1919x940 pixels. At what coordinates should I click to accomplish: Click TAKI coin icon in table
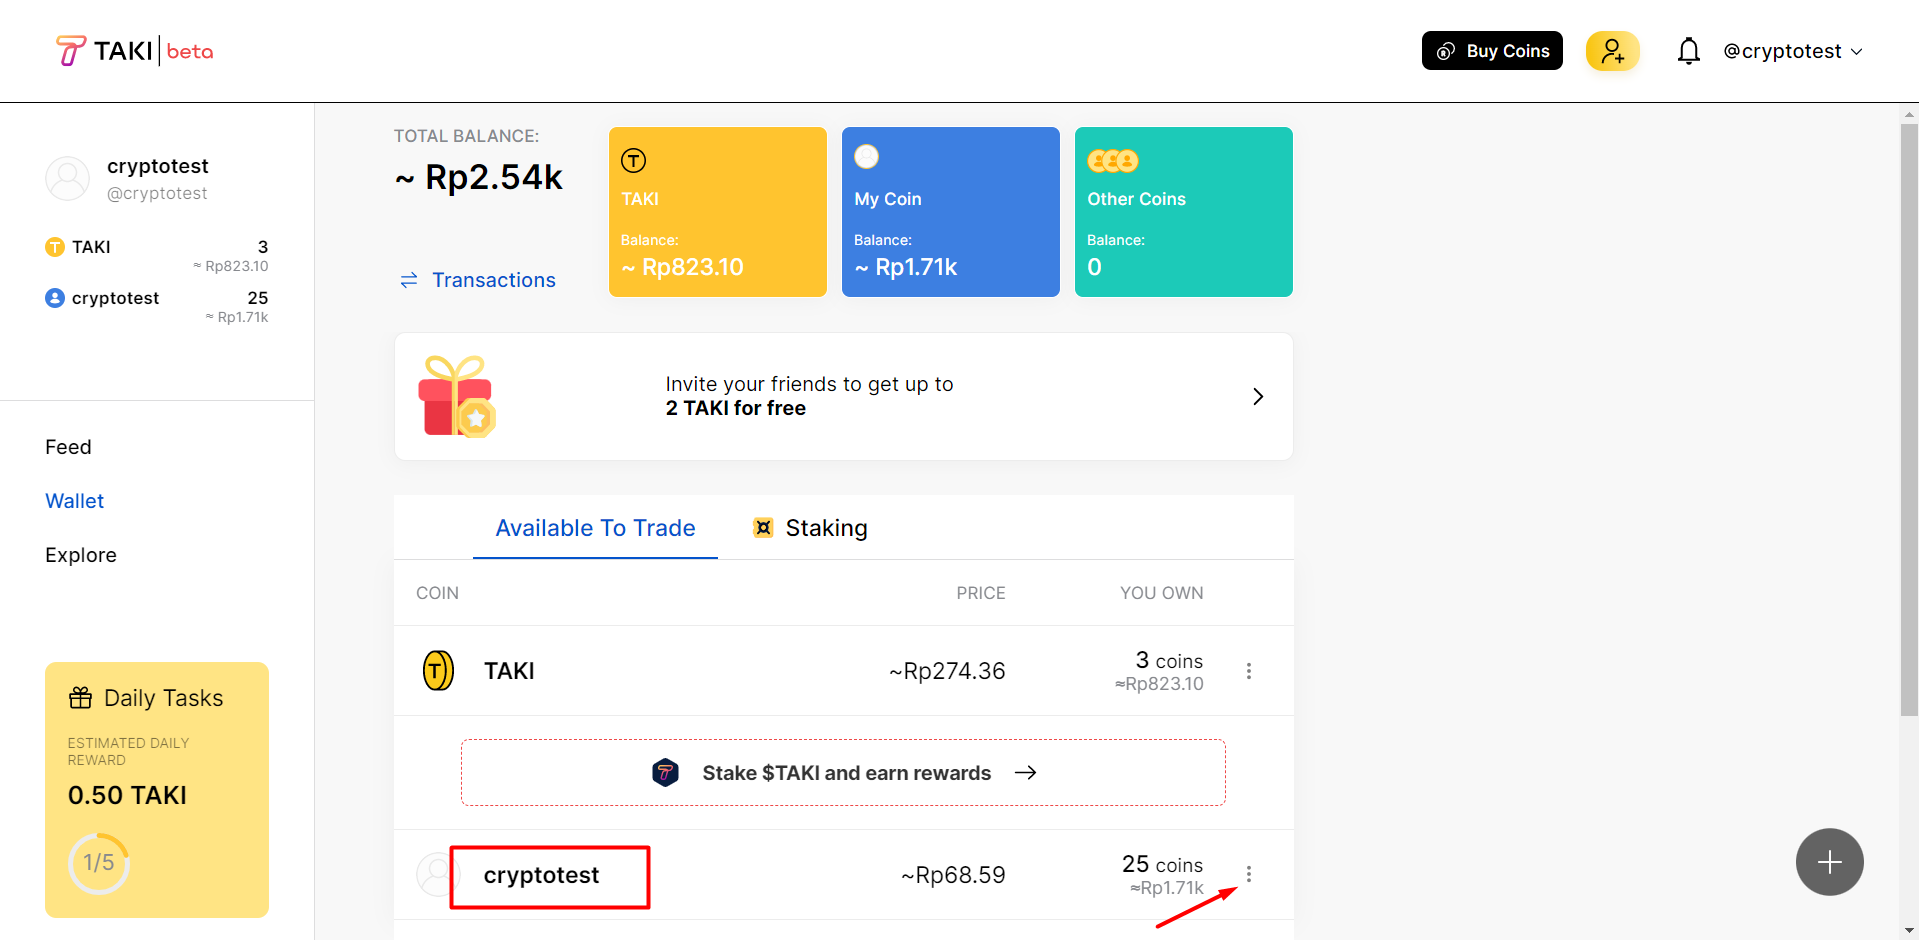438,671
